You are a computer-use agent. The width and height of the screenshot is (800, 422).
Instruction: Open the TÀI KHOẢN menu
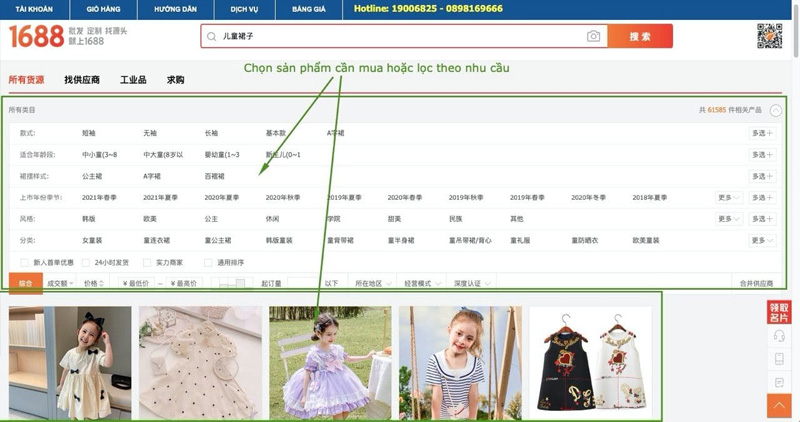34,9
